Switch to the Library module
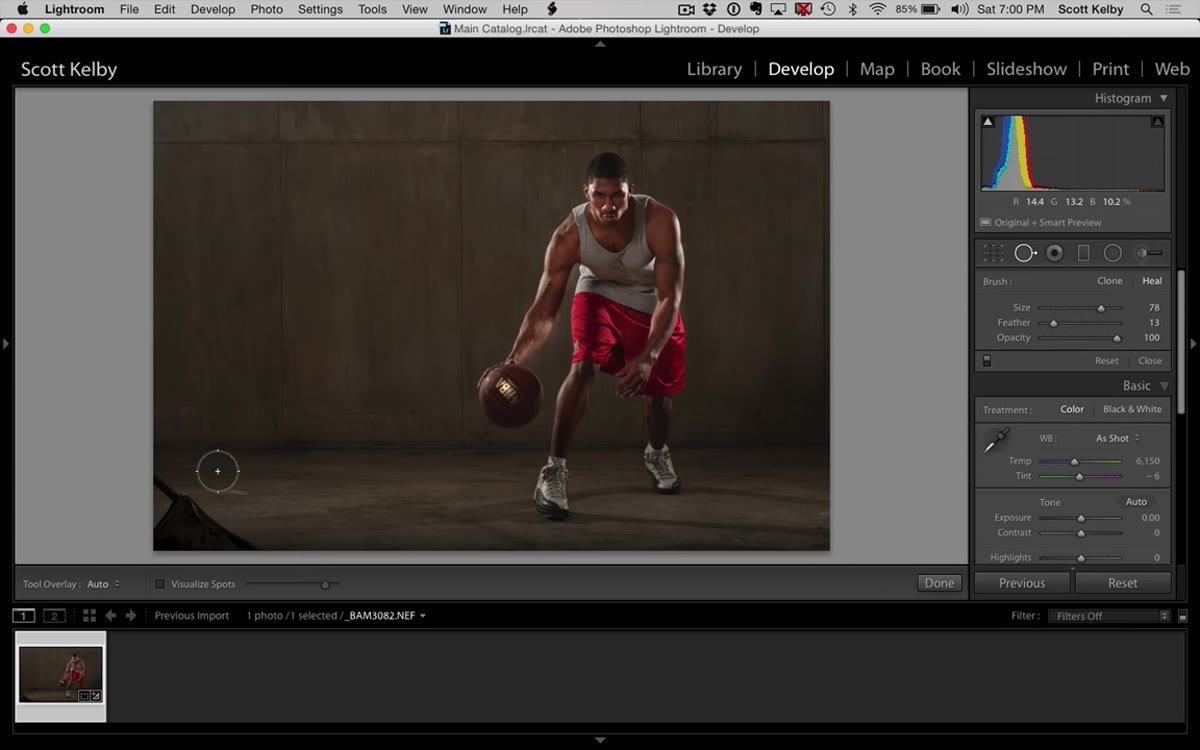 714,69
